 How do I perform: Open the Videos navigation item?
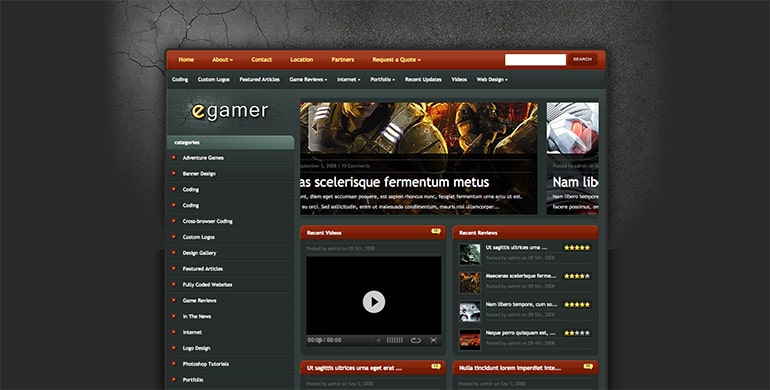click(459, 80)
